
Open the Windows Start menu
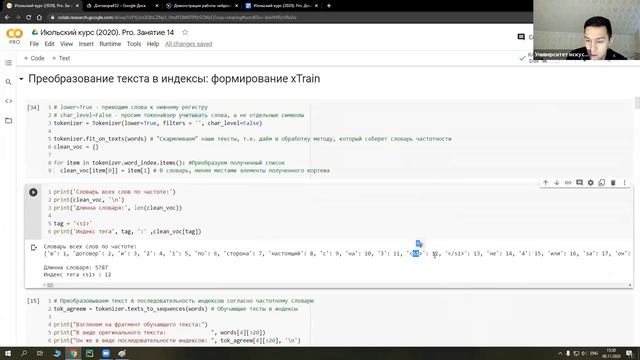coord(8,353)
